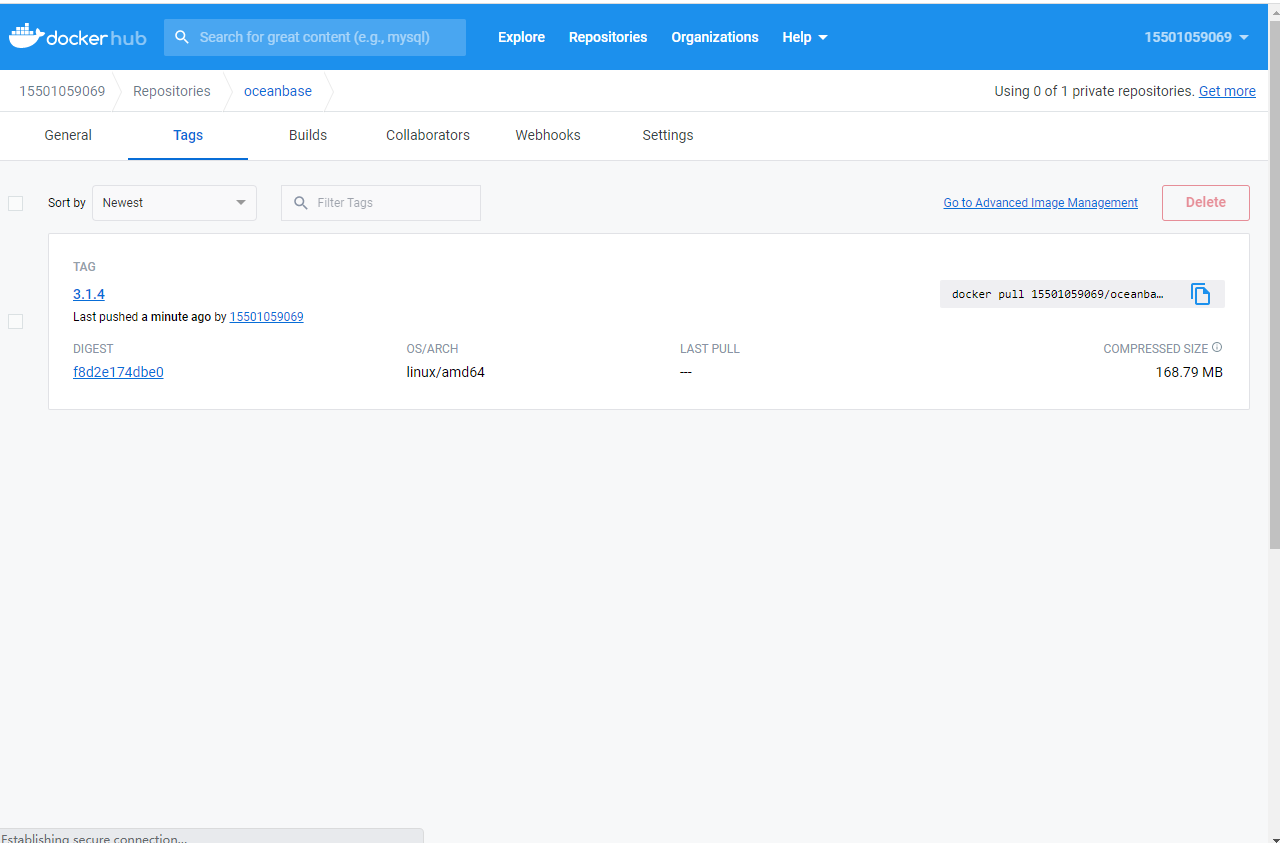Click the Delete button
This screenshot has height=843, width=1280.
[1206, 202]
